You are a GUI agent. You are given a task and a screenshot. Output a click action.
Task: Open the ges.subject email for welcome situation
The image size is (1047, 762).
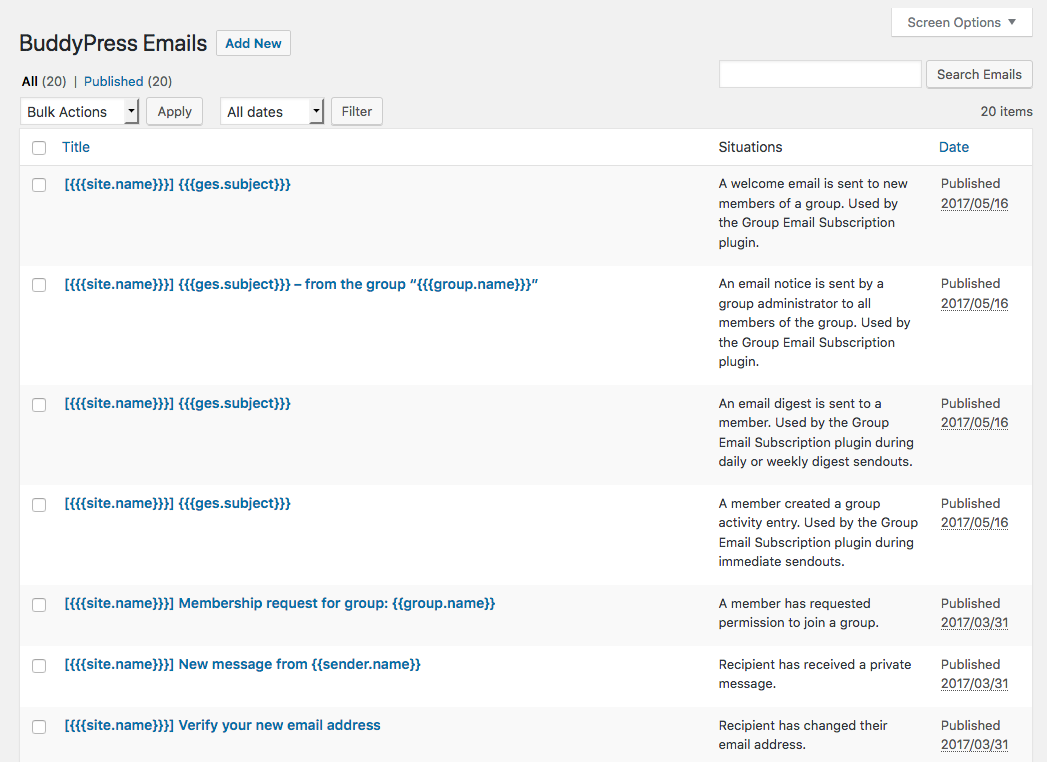click(178, 184)
